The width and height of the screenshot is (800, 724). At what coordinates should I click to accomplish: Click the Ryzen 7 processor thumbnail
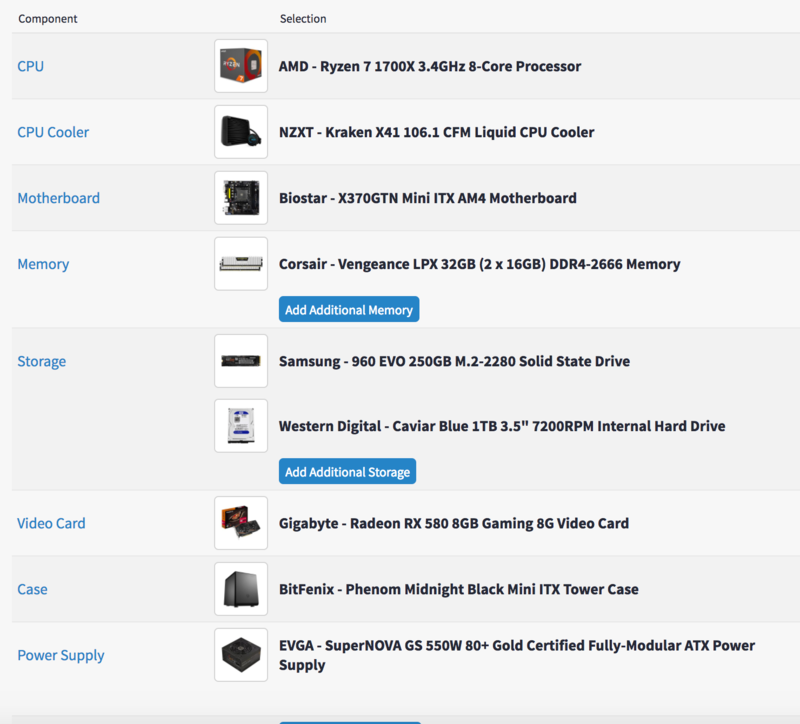pos(241,66)
